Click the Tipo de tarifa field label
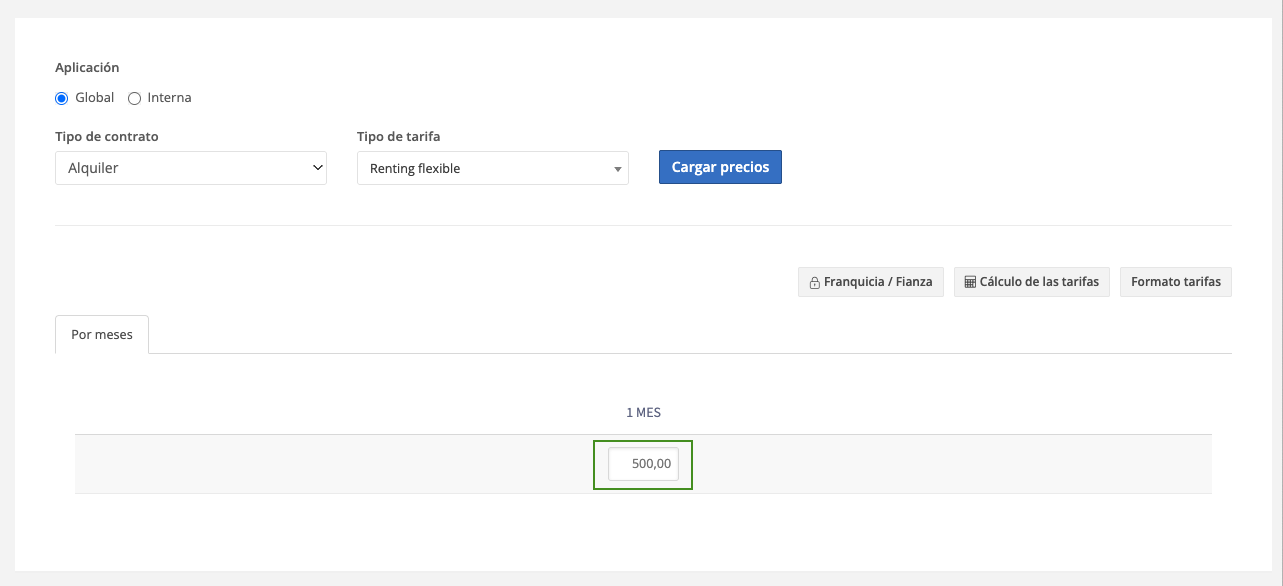 (x=398, y=136)
